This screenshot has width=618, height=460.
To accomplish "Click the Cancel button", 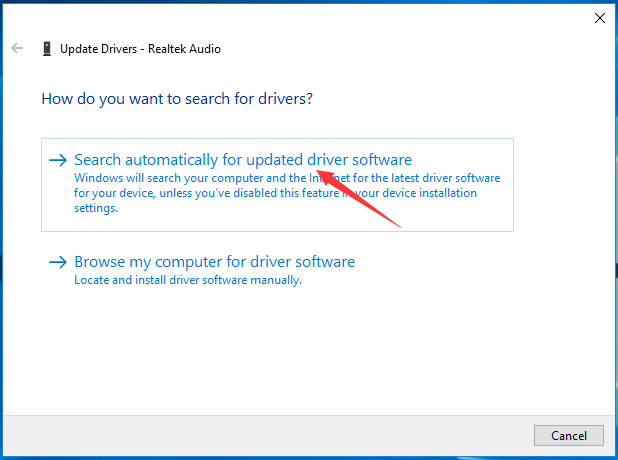I will pyautogui.click(x=569, y=436).
